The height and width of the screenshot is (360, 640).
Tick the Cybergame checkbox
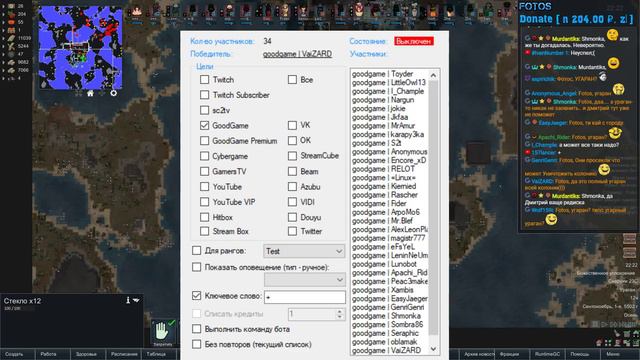coord(204,156)
